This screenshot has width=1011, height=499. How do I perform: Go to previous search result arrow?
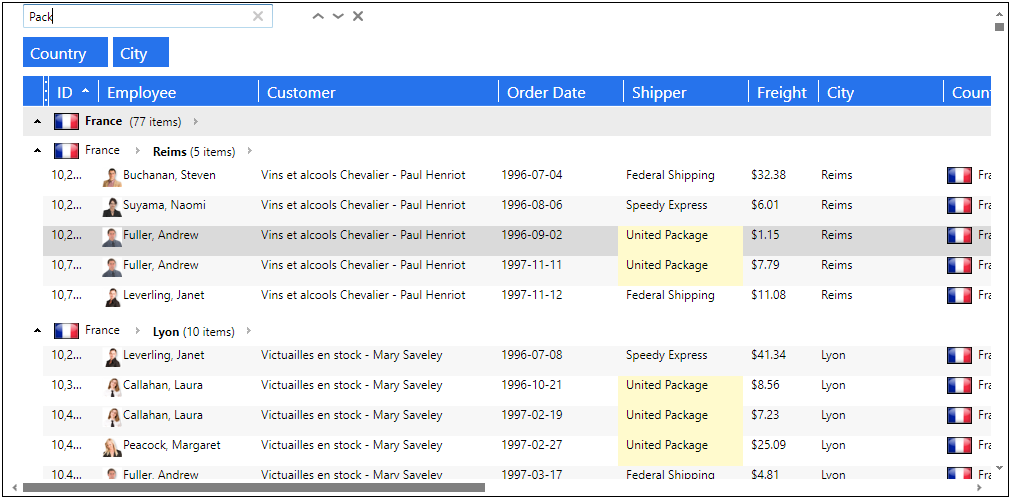point(318,16)
